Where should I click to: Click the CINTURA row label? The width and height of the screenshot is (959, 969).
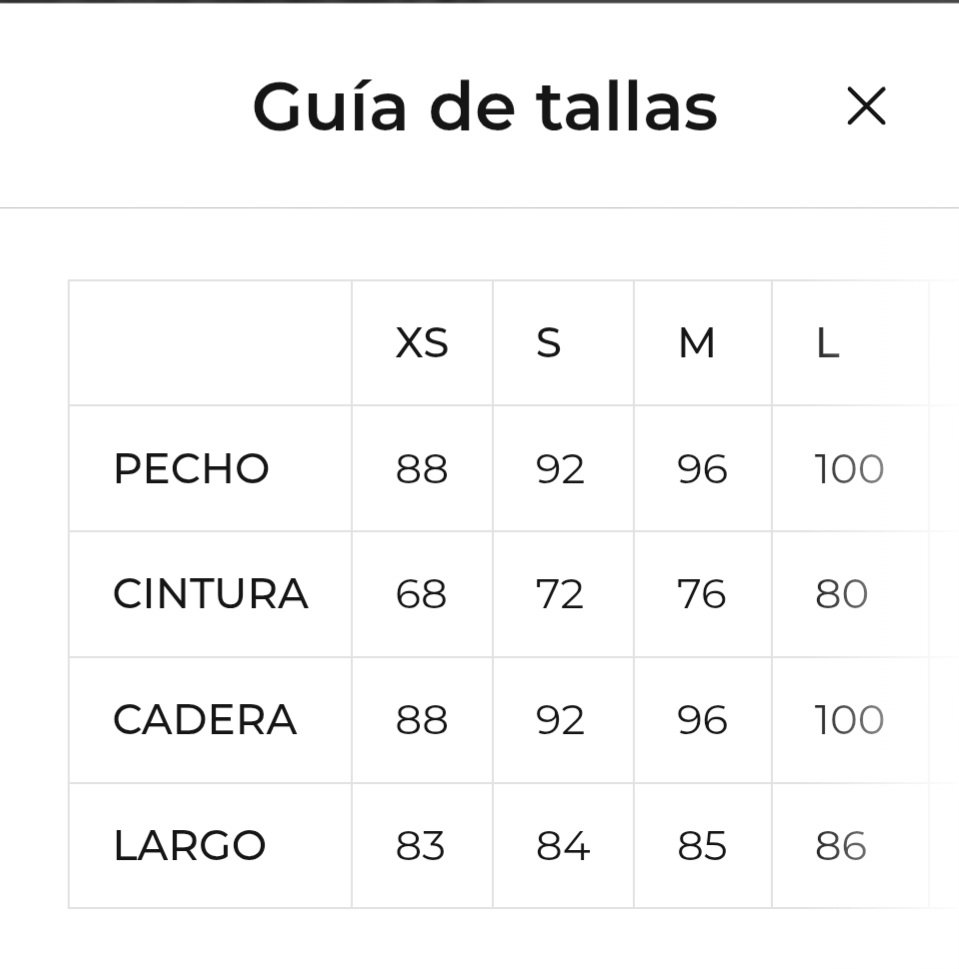click(x=210, y=594)
